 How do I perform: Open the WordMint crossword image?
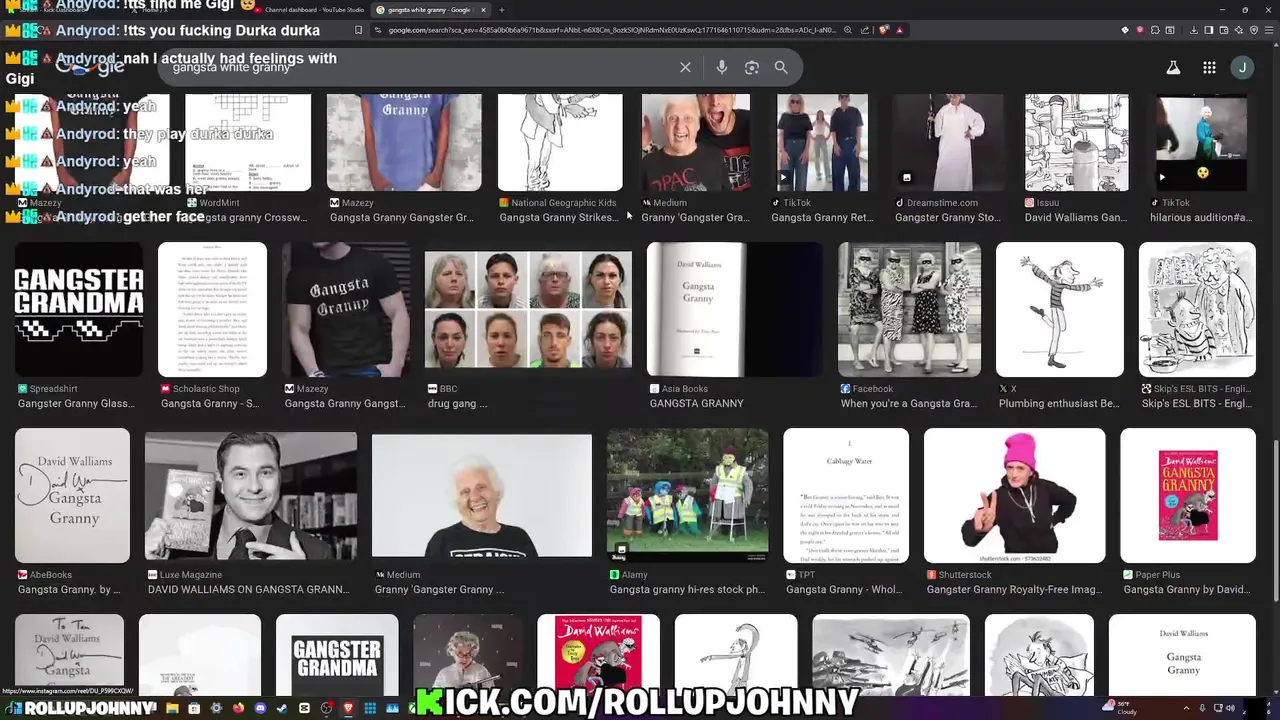(248, 142)
